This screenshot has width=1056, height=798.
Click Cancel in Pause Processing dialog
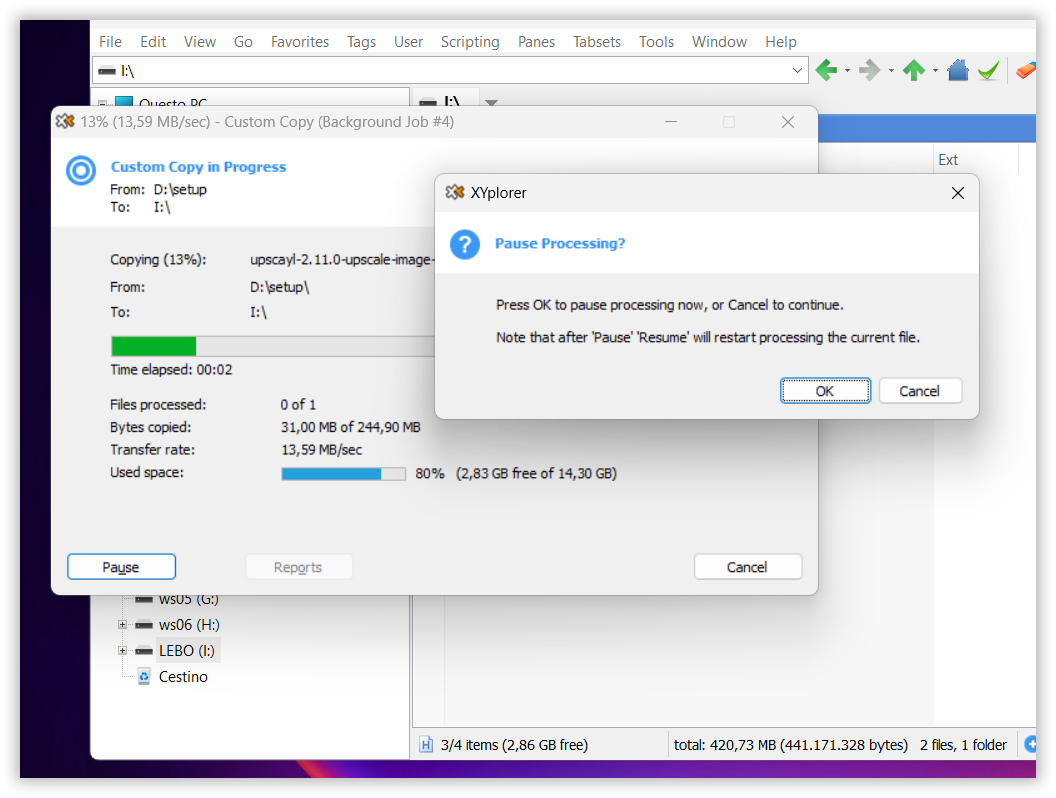(x=919, y=391)
